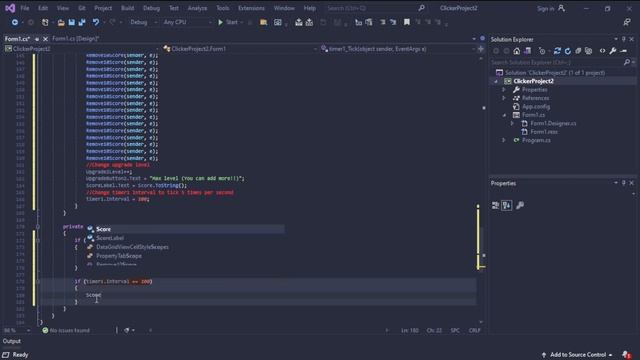Toggle Categorized view in Properties panel
The width and height of the screenshot is (640, 360).
496,205
